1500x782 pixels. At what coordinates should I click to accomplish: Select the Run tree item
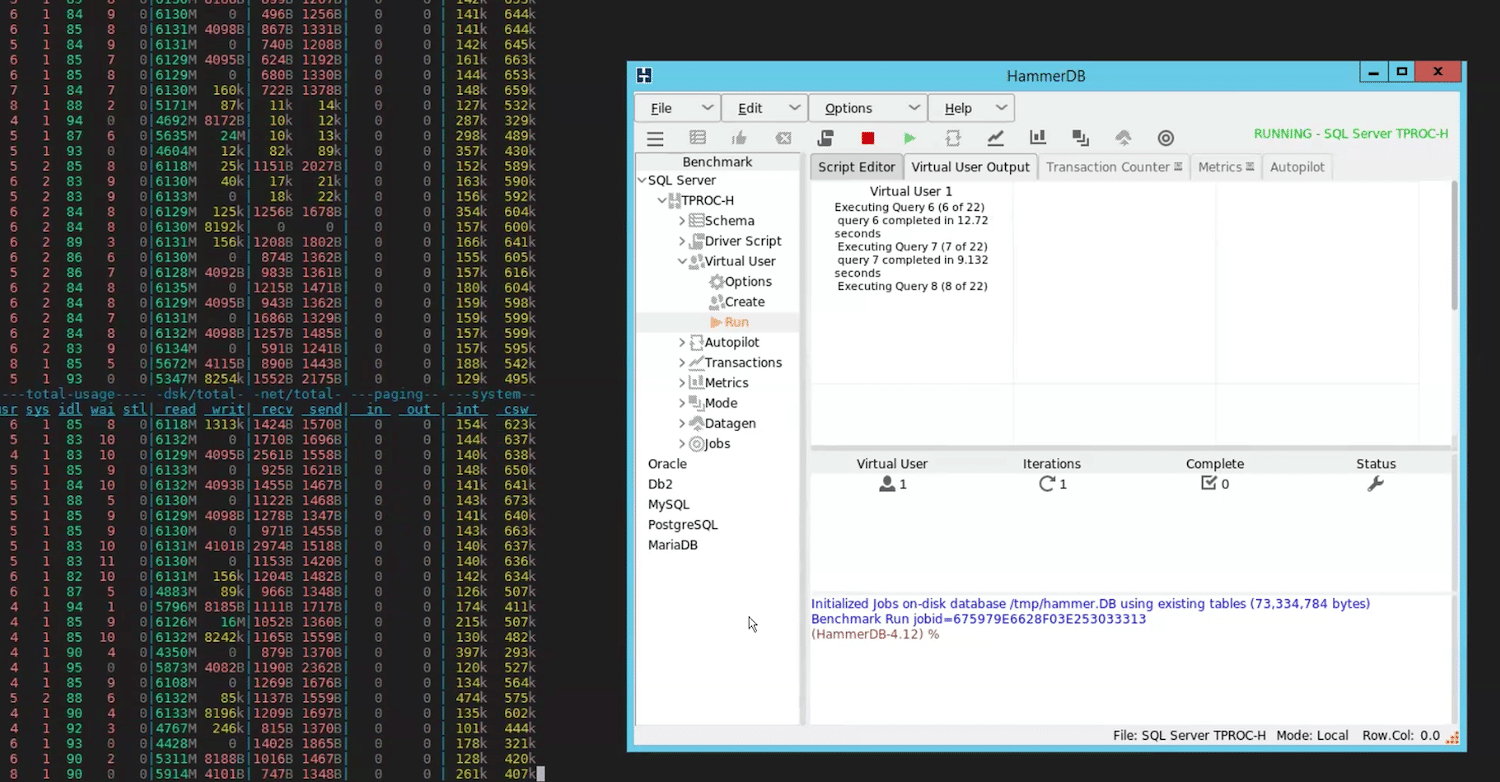pos(737,322)
